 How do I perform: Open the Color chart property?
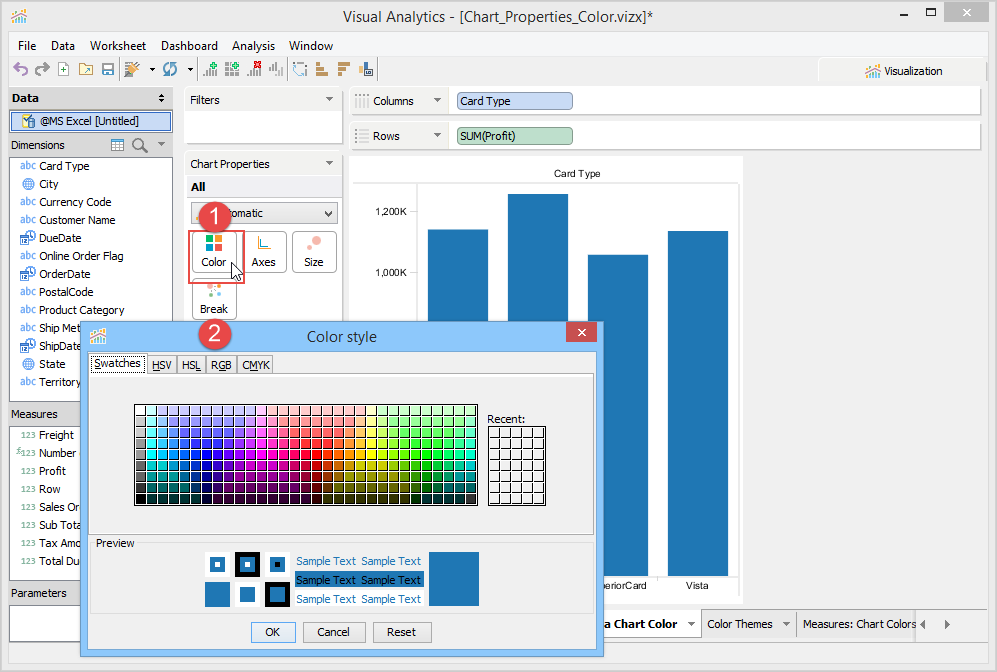click(x=214, y=252)
